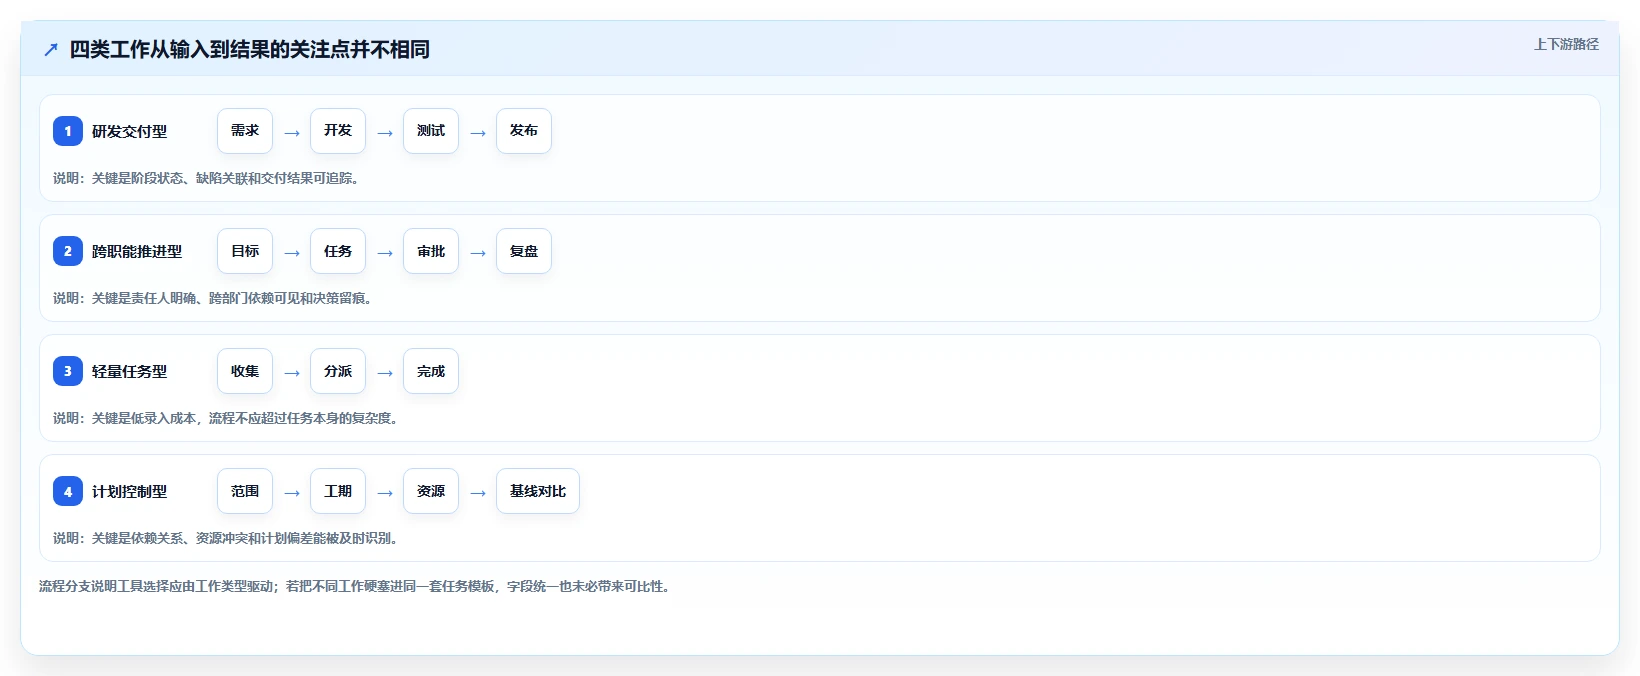
Task: Click the 上下游路径 label in header
Action: tap(1566, 44)
